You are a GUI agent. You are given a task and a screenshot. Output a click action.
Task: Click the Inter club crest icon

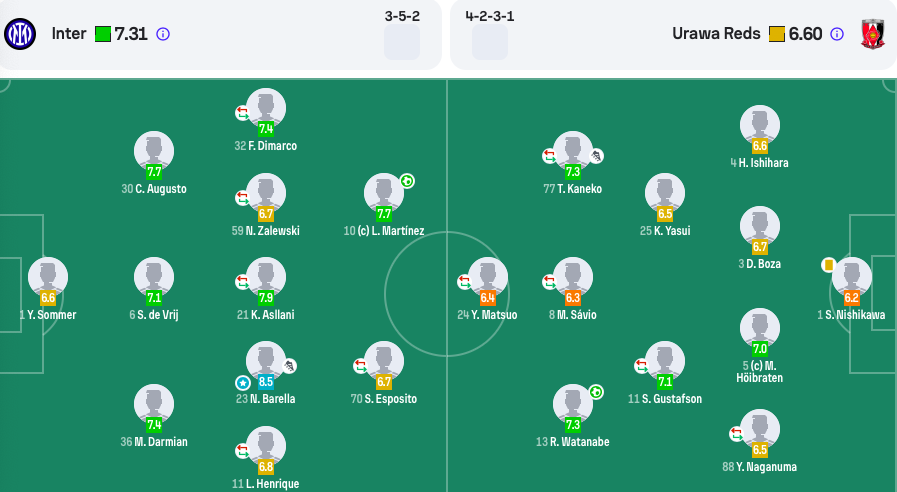pyautogui.click(x=20, y=34)
